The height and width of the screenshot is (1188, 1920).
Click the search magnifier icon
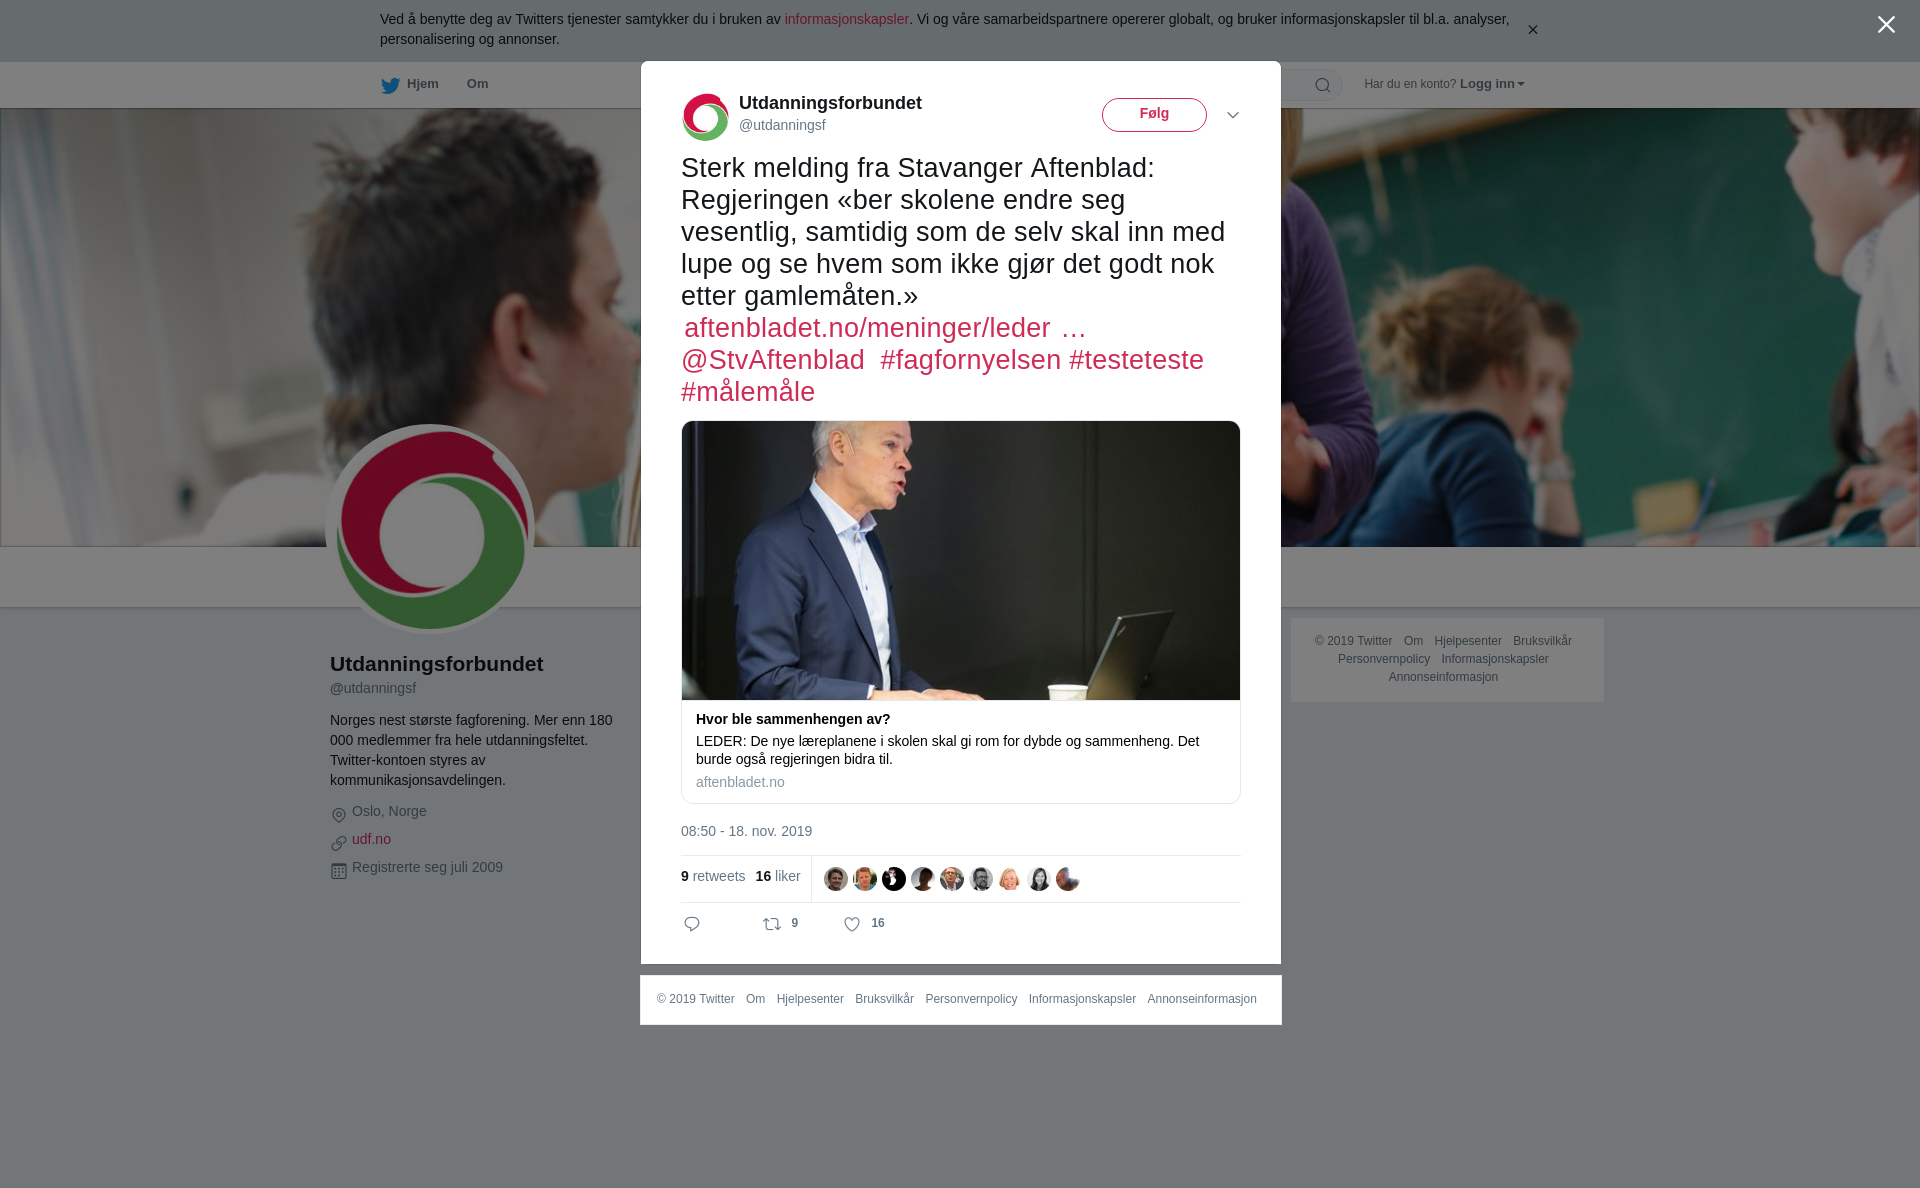(x=1323, y=85)
